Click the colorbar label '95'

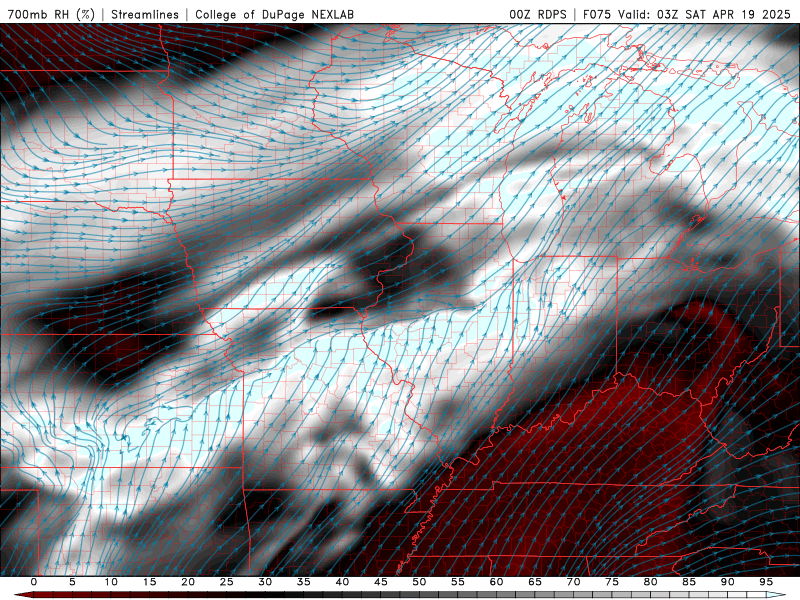coord(766,582)
